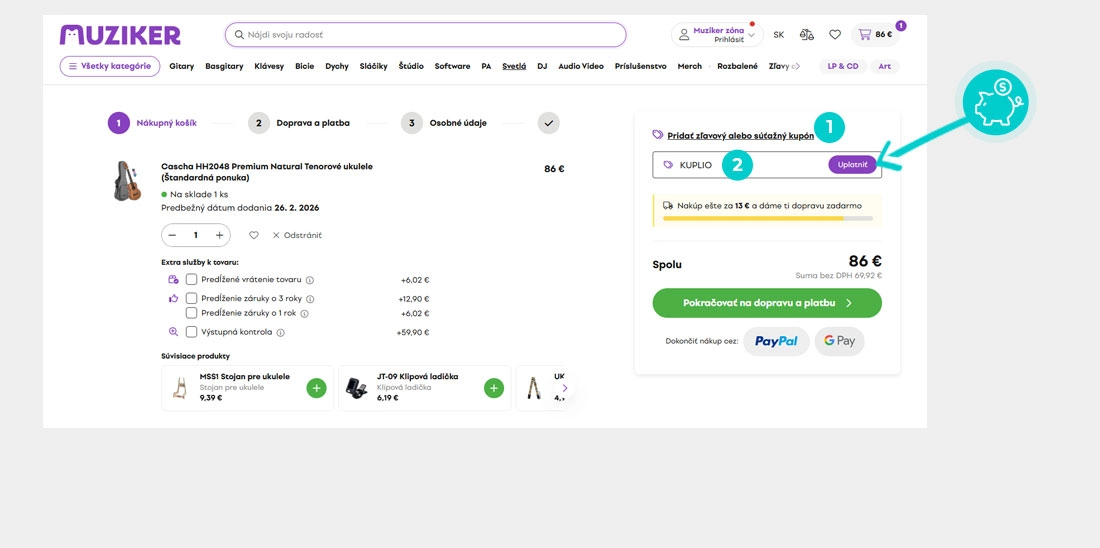Viewport: 1100px width, 548px height.
Task: Increase quantity with plus button
Action: pos(220,235)
